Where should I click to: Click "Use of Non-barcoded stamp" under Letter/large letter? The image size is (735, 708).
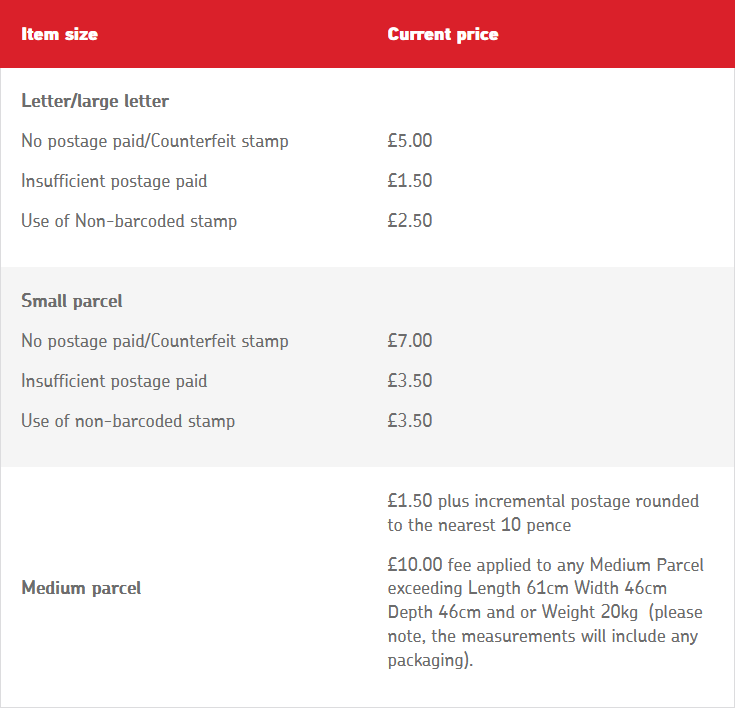[129, 221]
